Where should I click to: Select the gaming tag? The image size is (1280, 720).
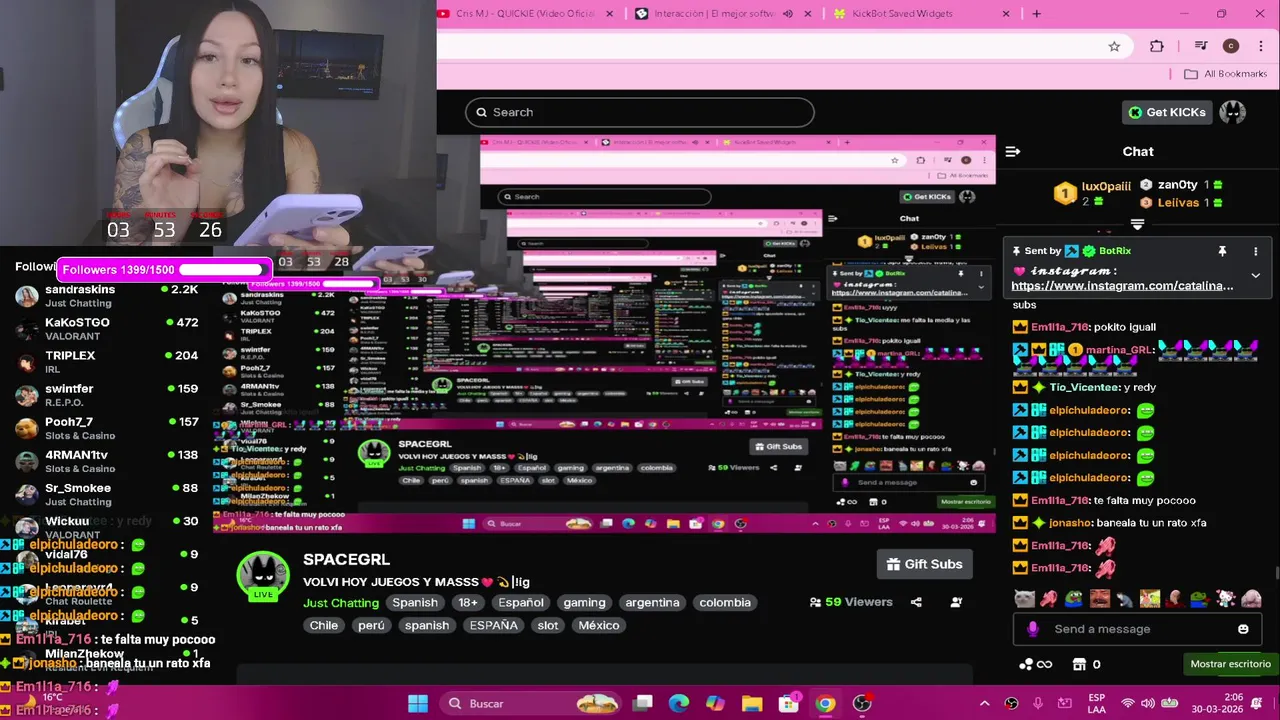click(584, 602)
